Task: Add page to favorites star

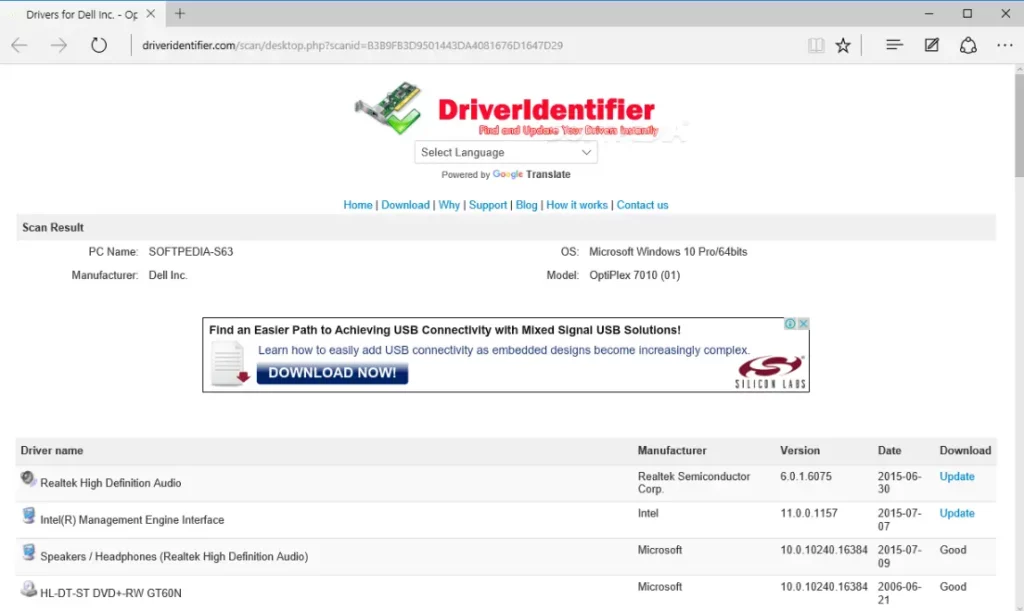Action: pos(843,45)
